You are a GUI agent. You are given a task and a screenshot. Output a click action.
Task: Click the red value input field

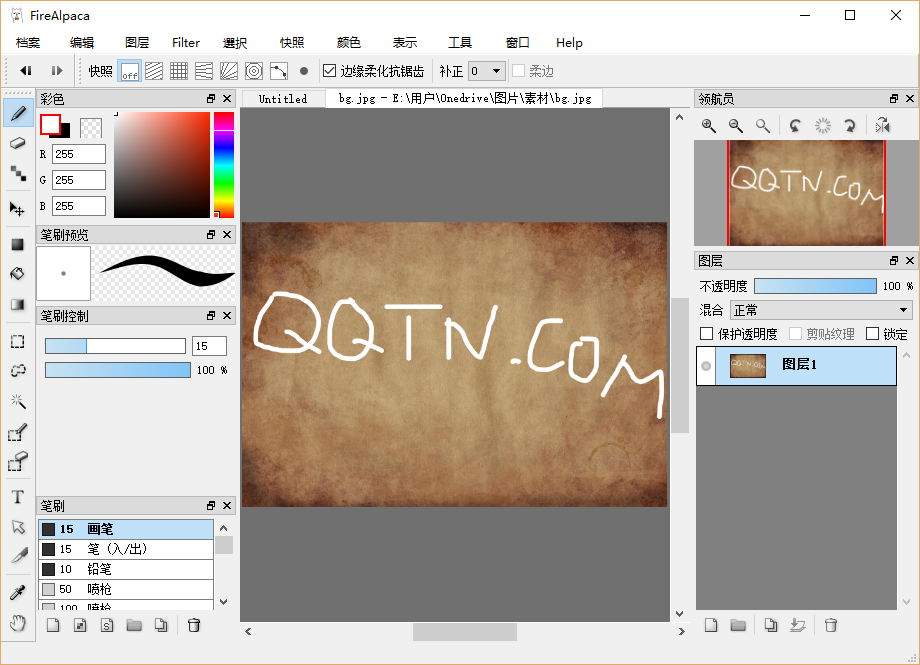tap(79, 154)
